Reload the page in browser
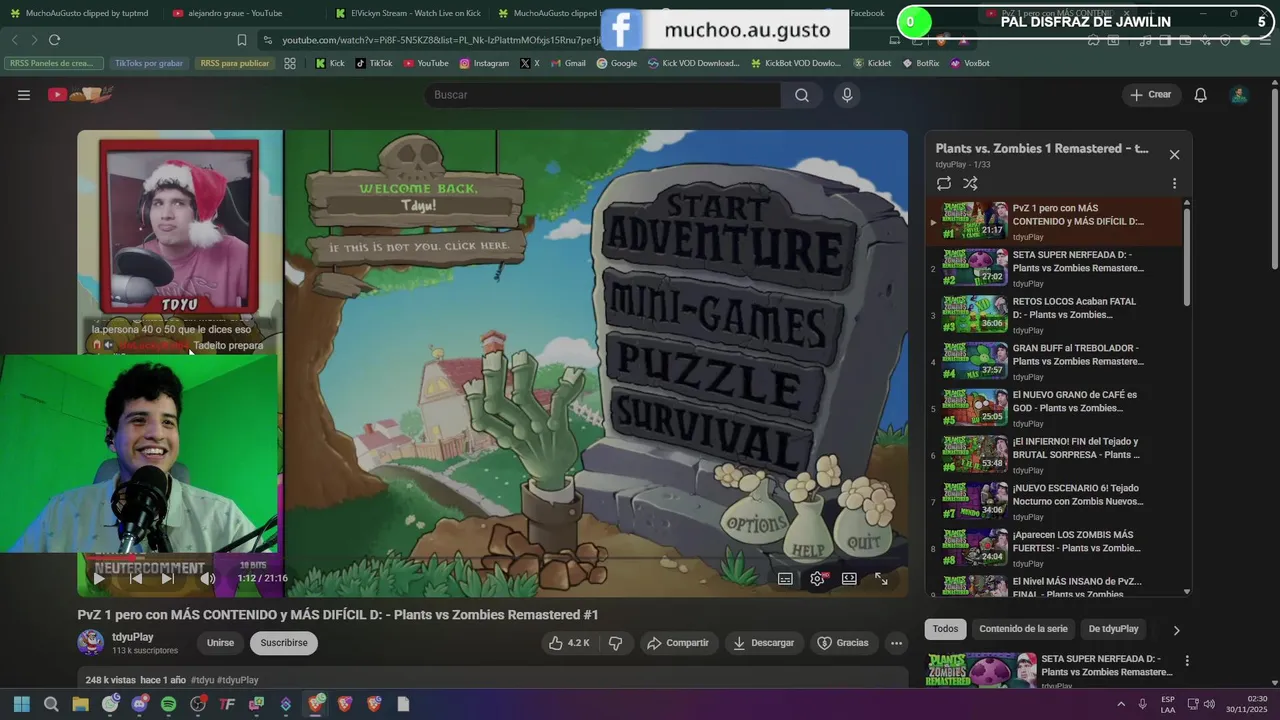This screenshot has width=1280, height=720. point(54,40)
